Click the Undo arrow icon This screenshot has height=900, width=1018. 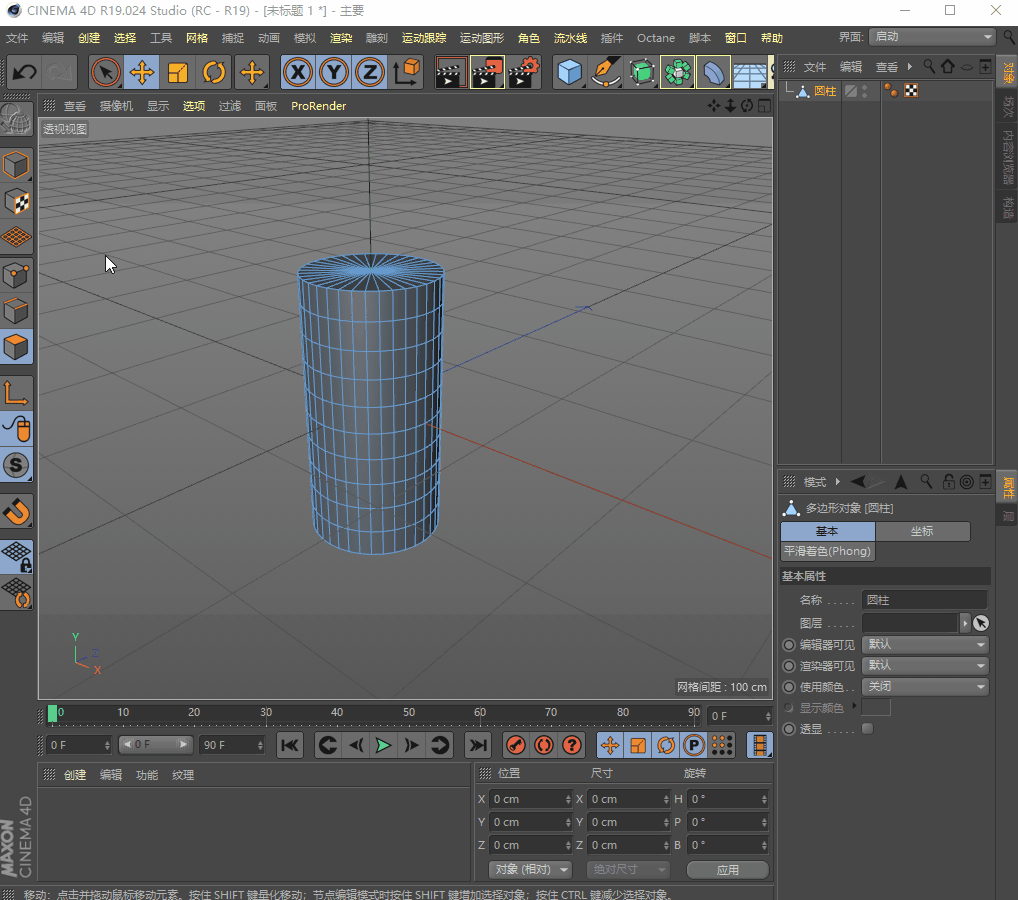(24, 73)
